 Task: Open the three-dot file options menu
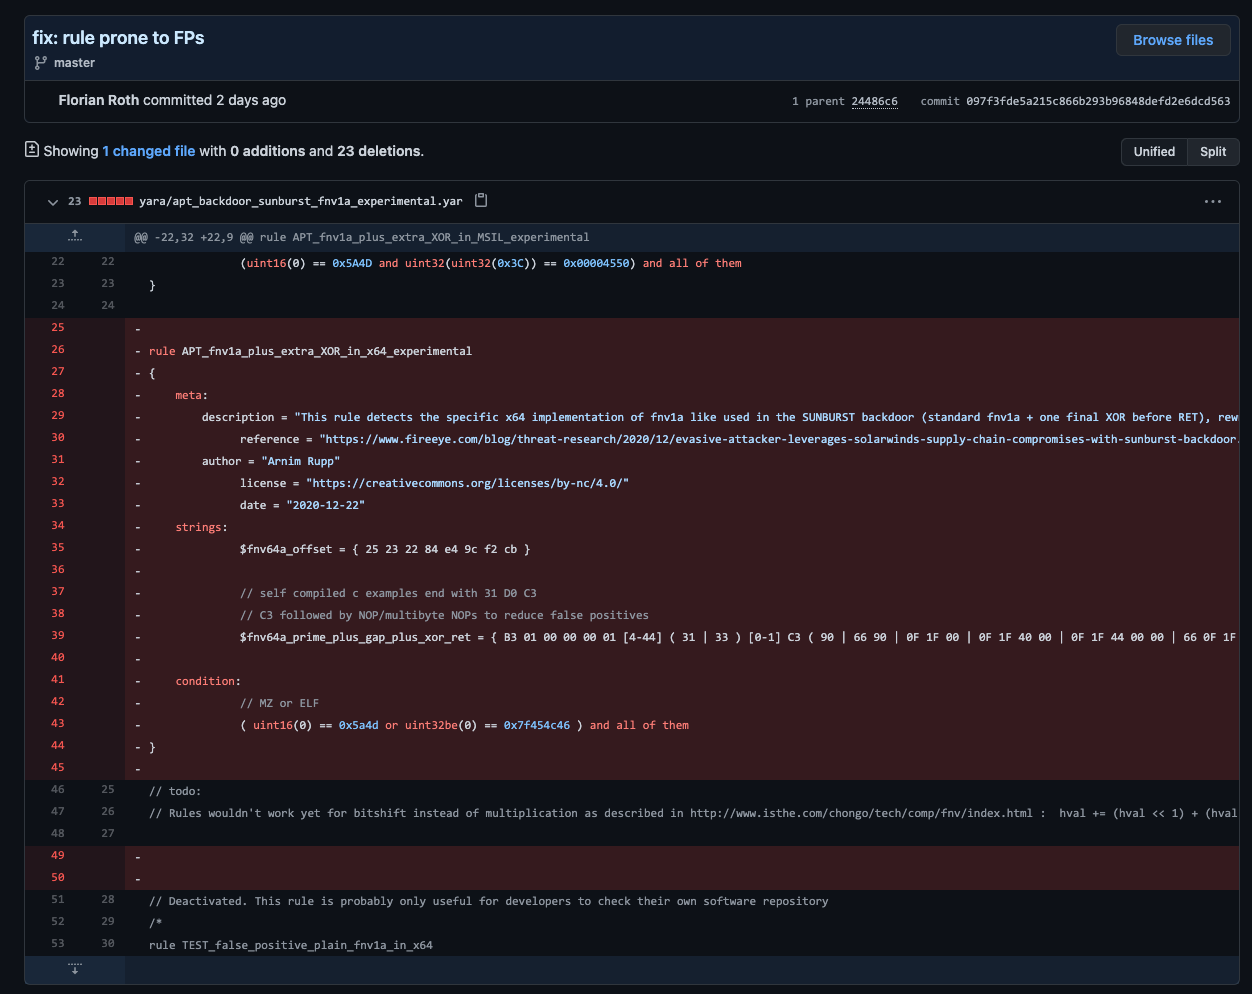point(1212,201)
